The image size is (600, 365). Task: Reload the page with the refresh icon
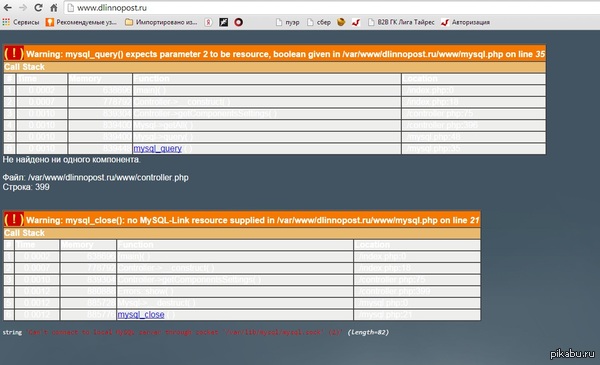point(38,8)
